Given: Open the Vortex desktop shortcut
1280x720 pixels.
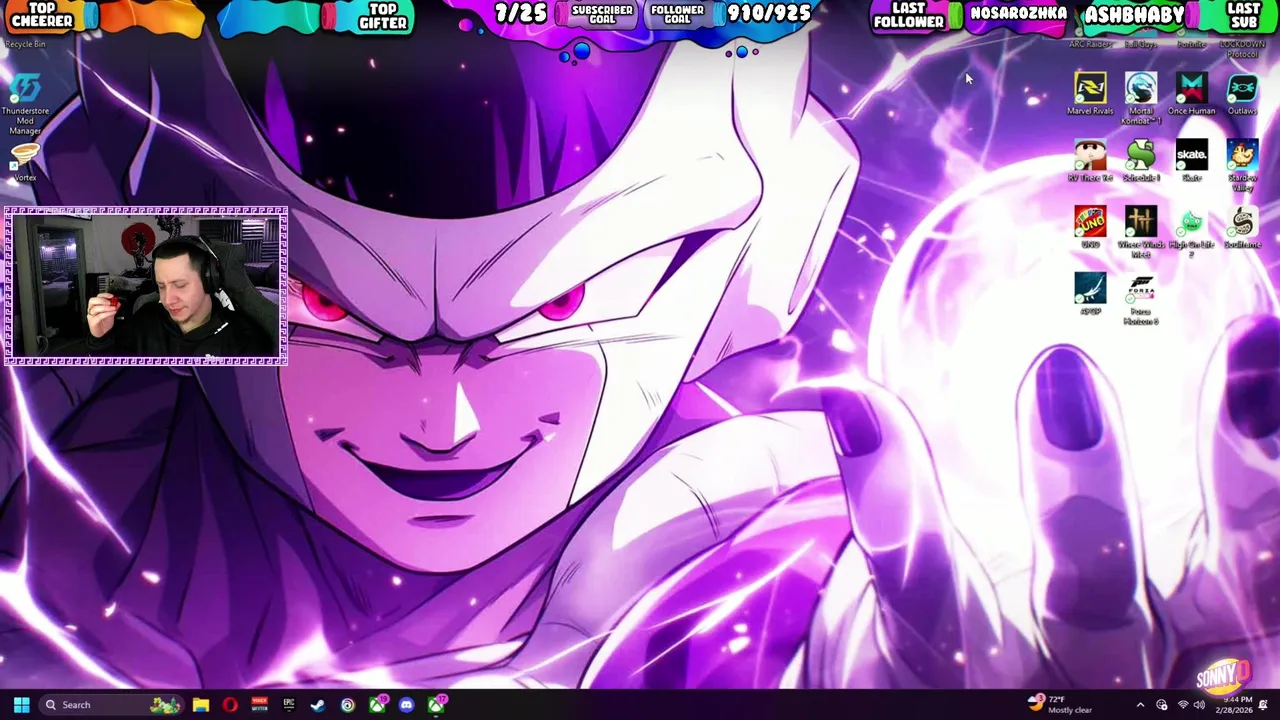Looking at the screenshot, I should pyautogui.click(x=25, y=161).
